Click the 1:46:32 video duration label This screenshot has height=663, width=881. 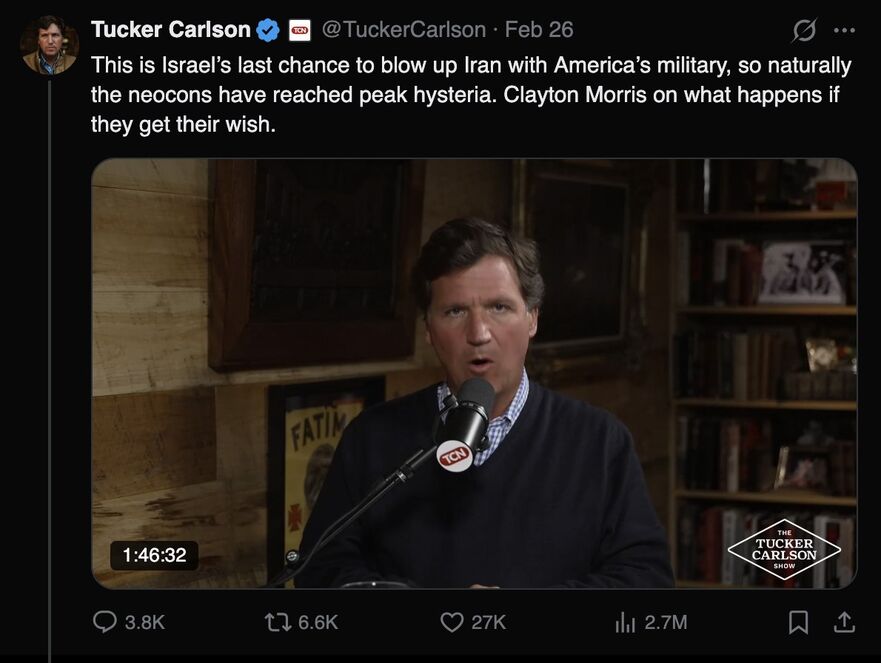154,555
